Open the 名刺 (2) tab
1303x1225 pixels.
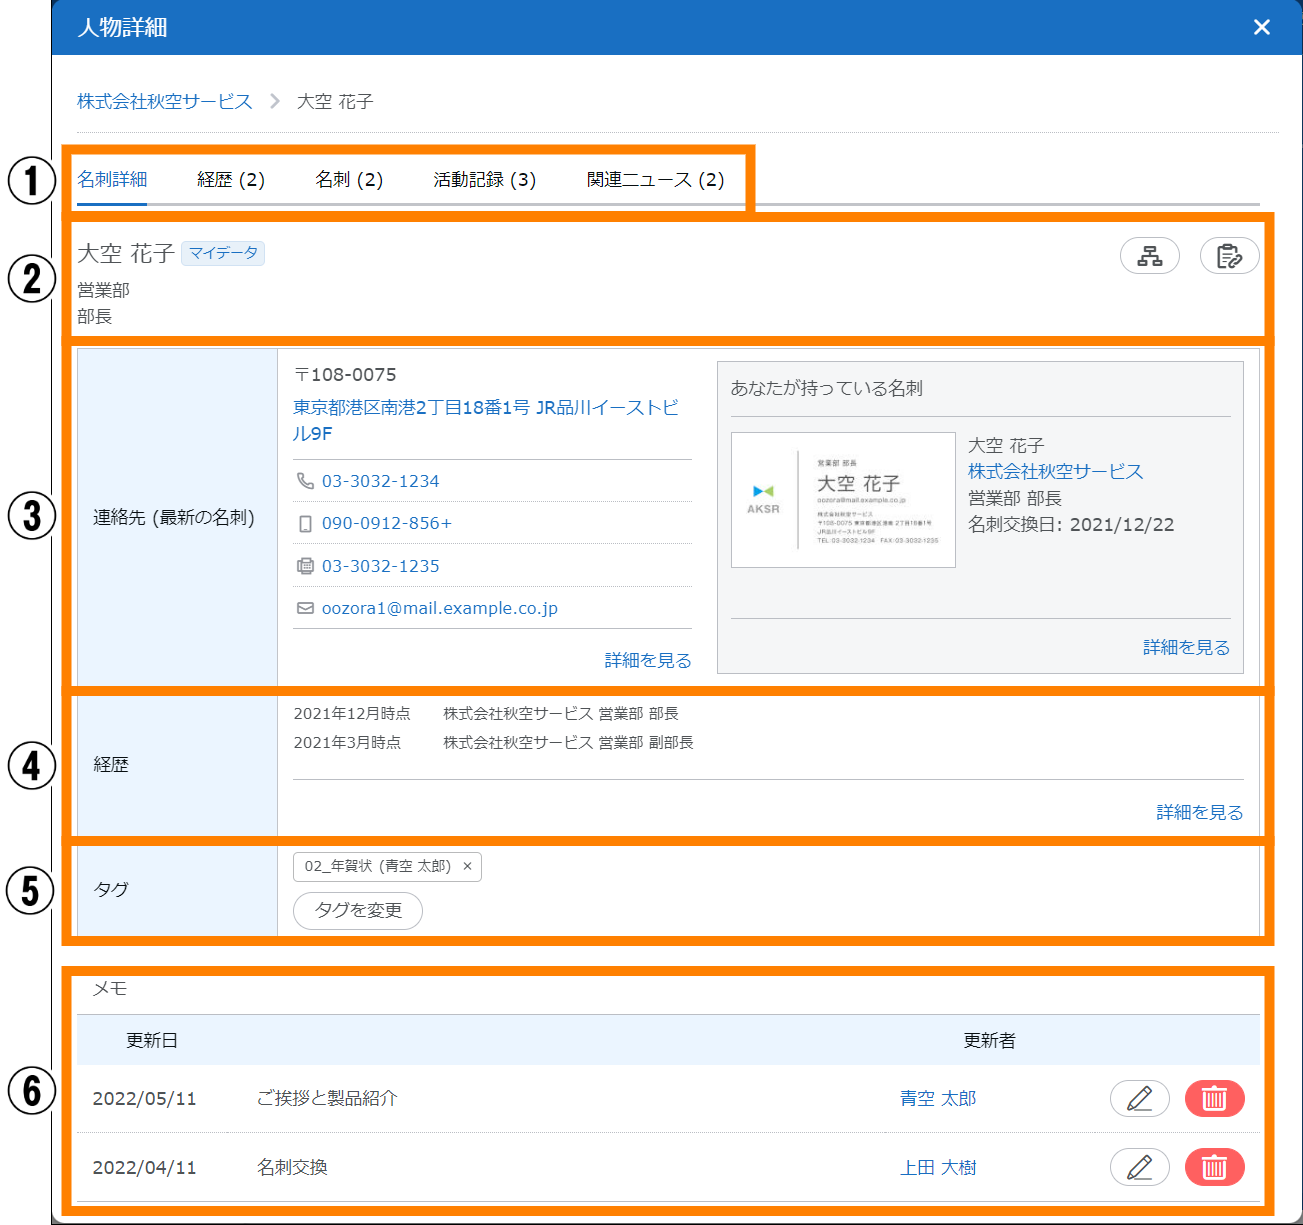click(x=349, y=180)
